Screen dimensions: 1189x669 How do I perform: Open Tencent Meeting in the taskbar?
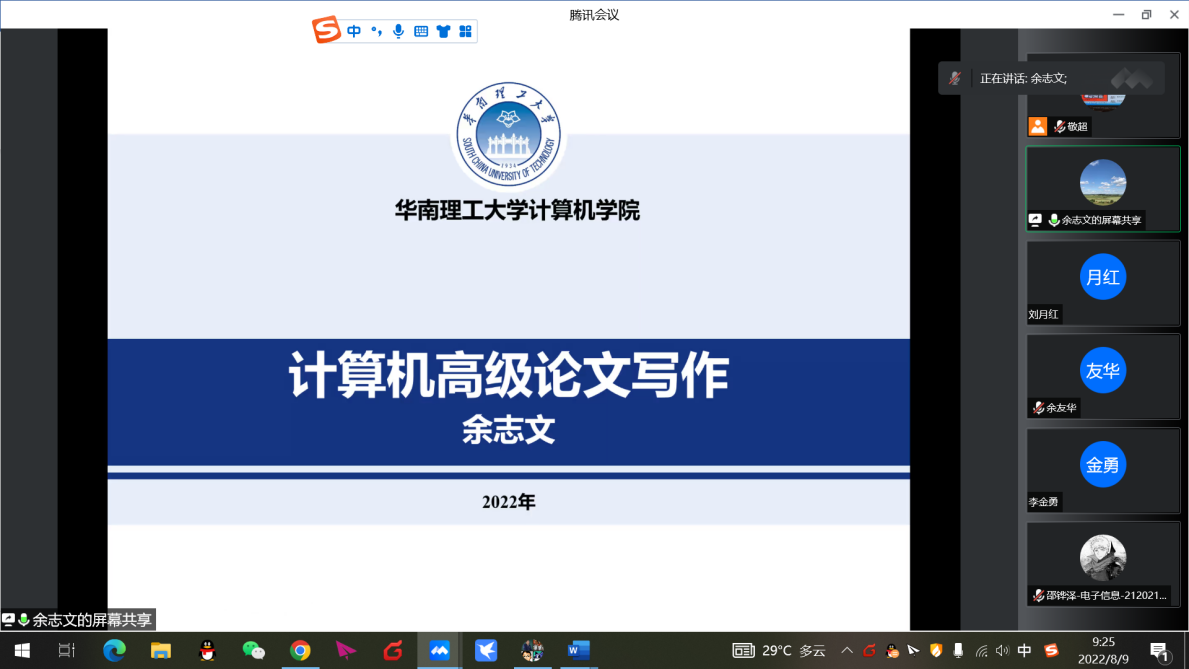[x=439, y=651]
